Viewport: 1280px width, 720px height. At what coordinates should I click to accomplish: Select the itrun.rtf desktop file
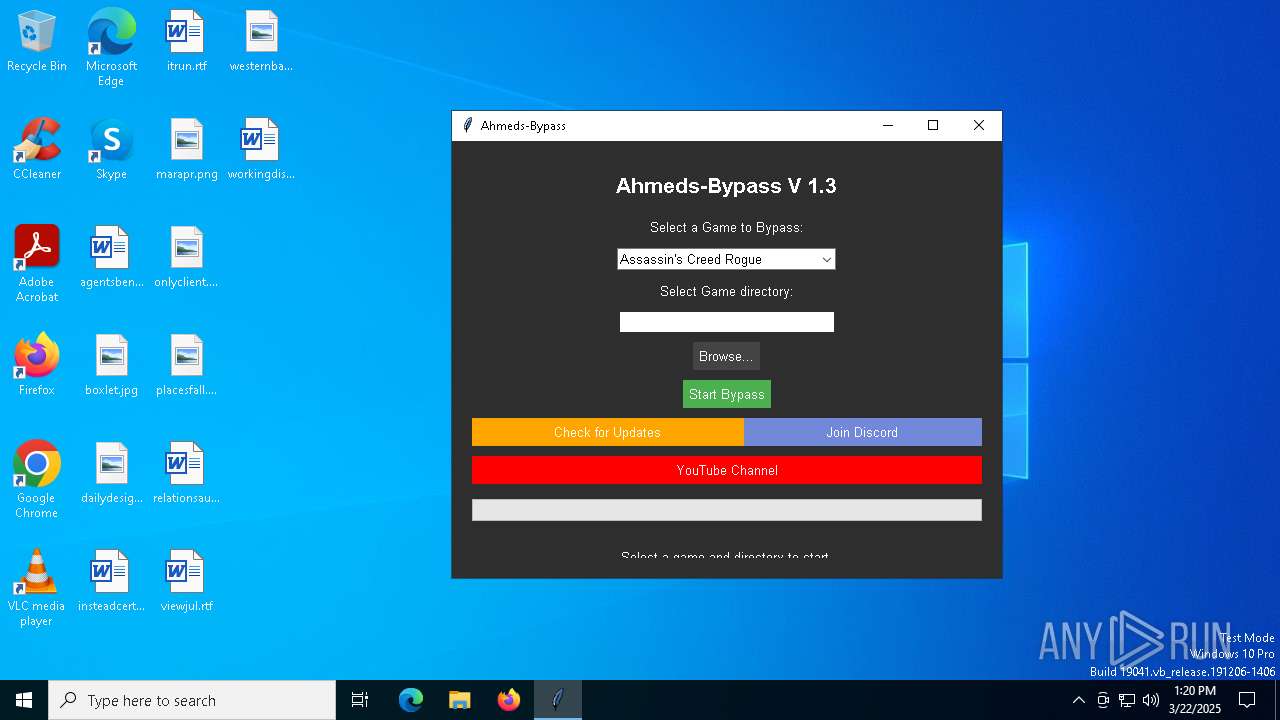point(186,42)
